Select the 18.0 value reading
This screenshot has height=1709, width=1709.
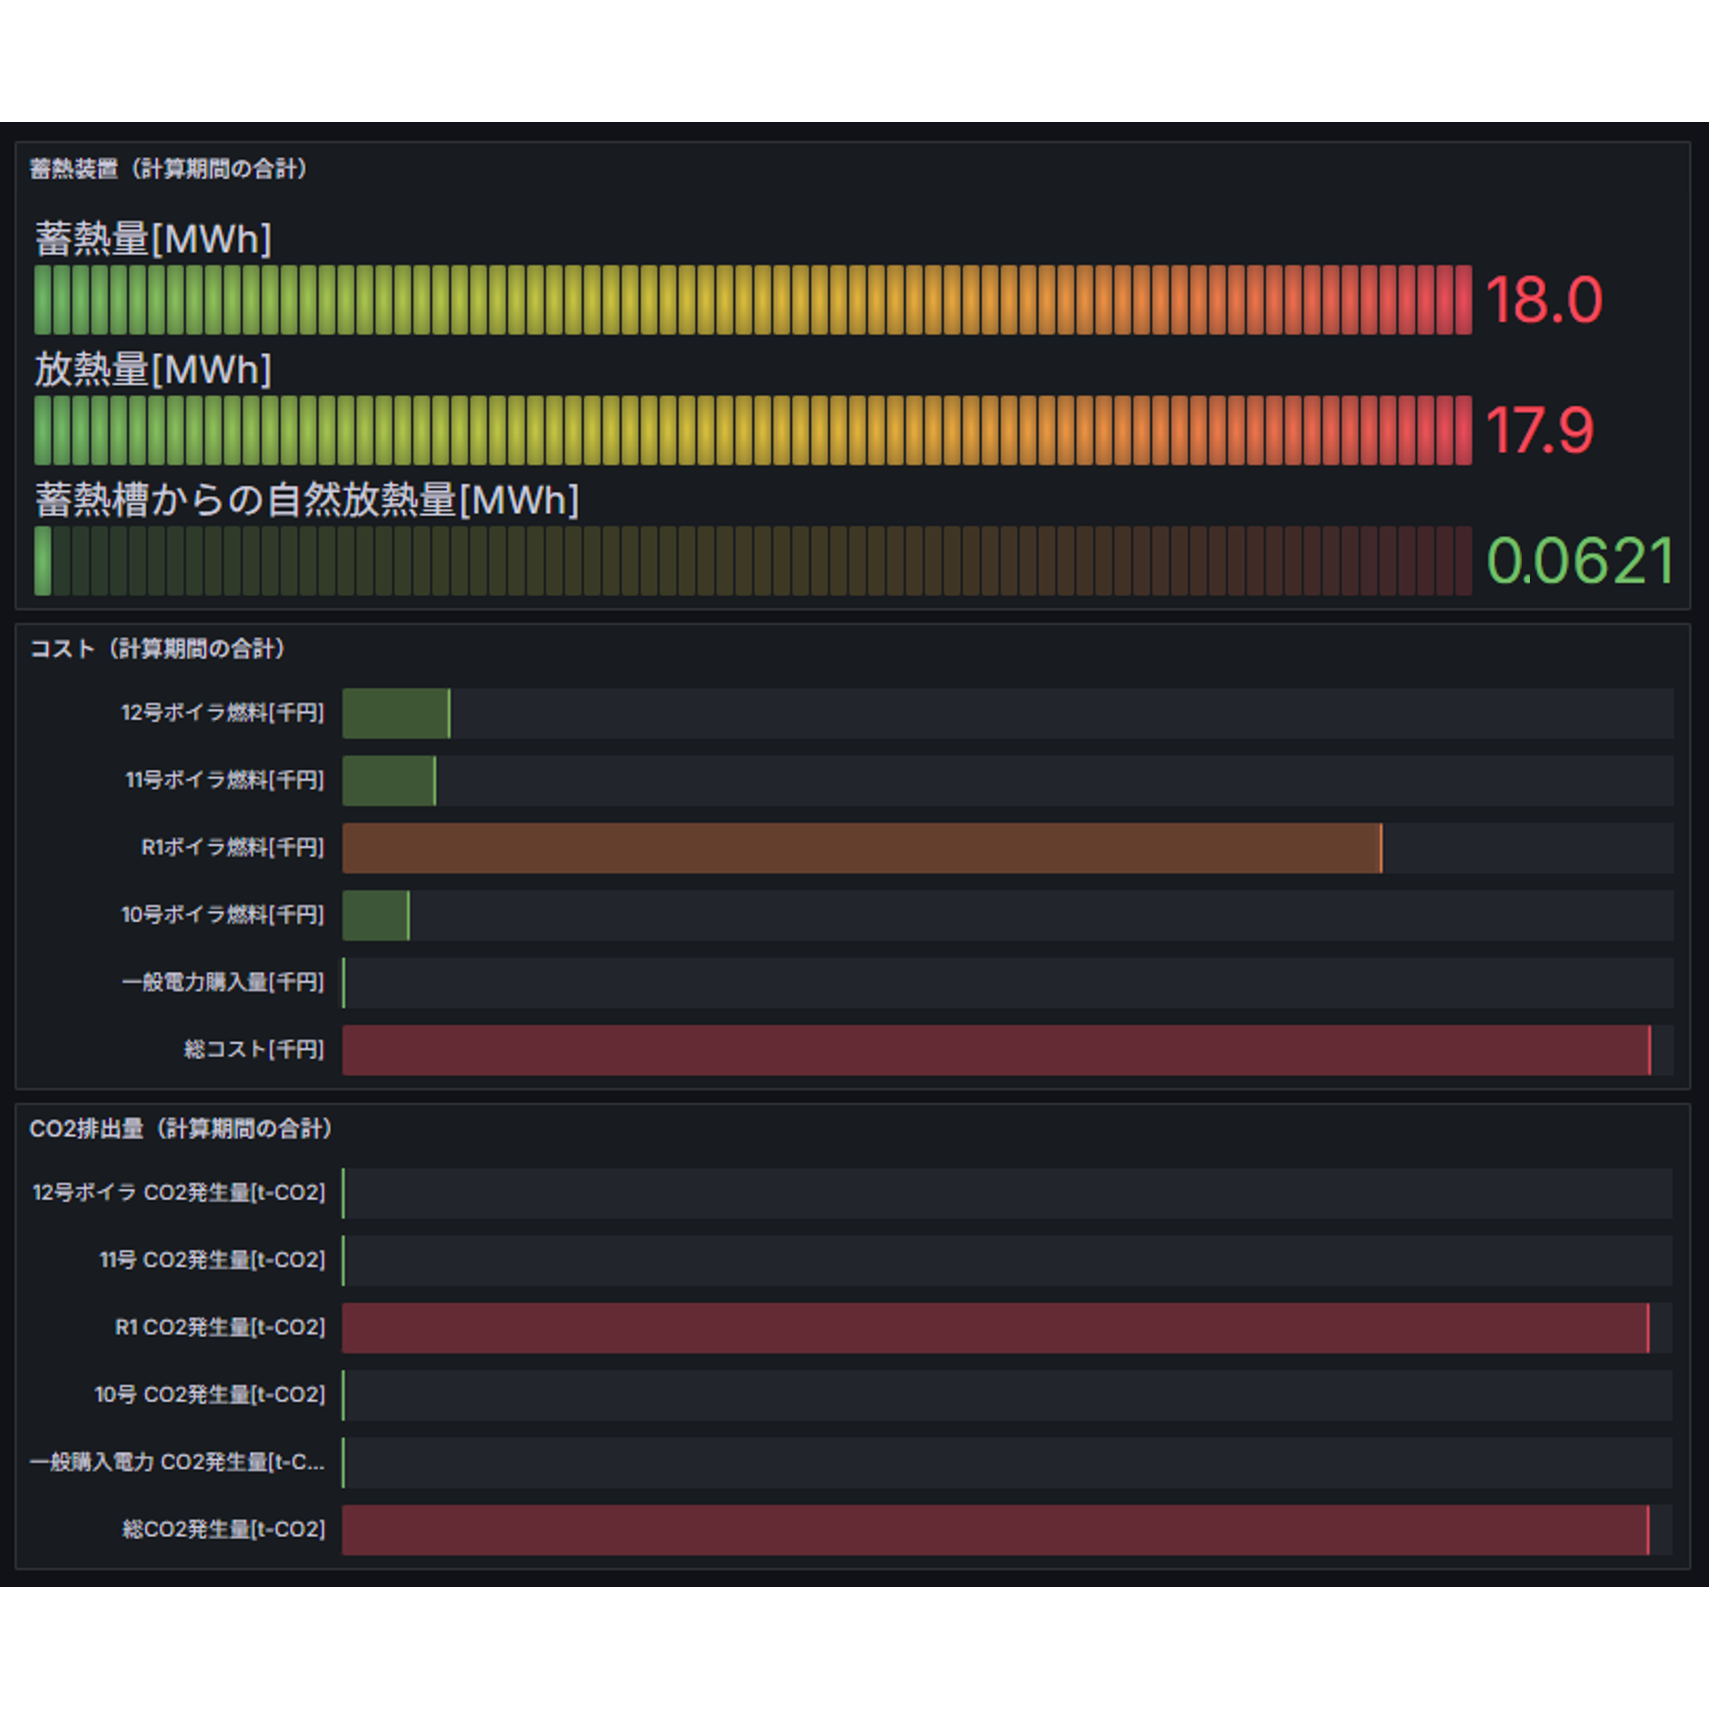pyautogui.click(x=1544, y=300)
